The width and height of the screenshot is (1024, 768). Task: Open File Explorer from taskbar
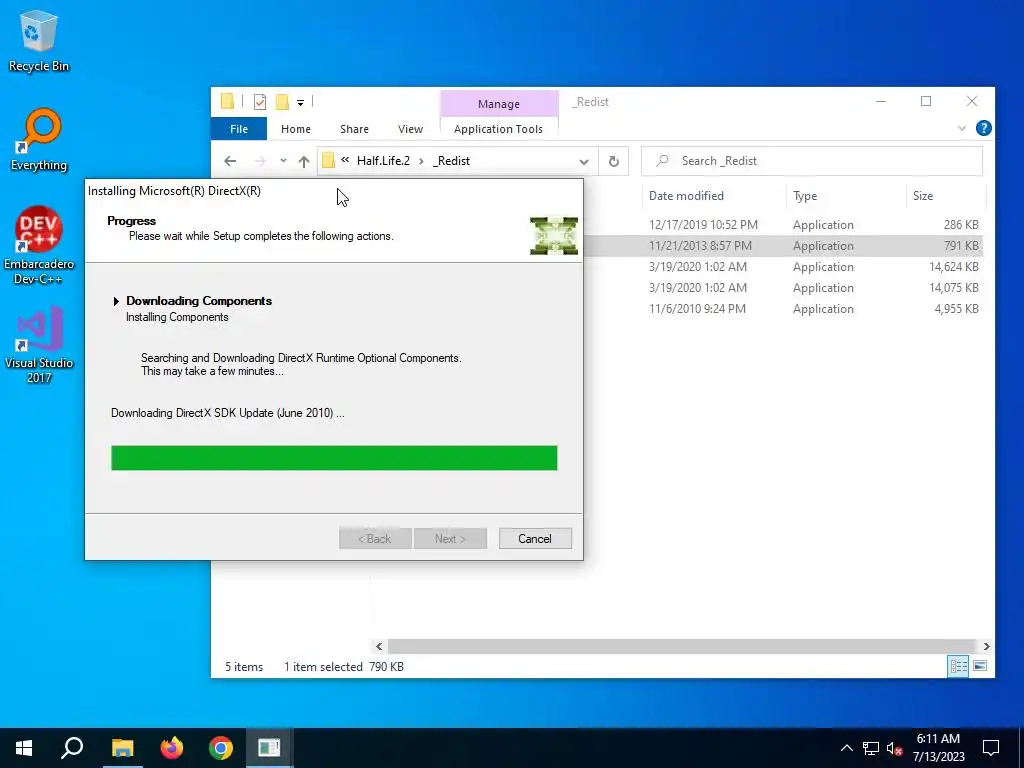[x=122, y=748]
